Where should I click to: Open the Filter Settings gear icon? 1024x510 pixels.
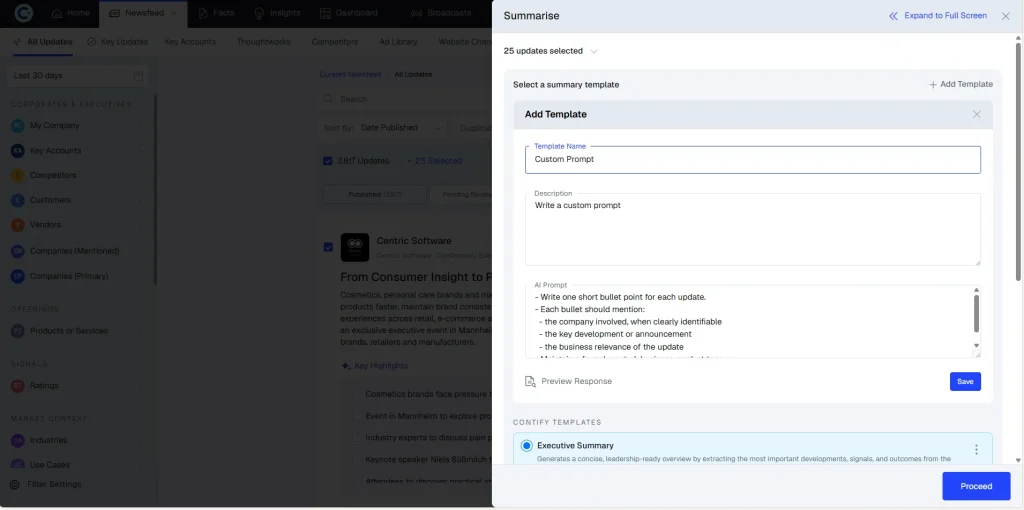pyautogui.click(x=14, y=485)
